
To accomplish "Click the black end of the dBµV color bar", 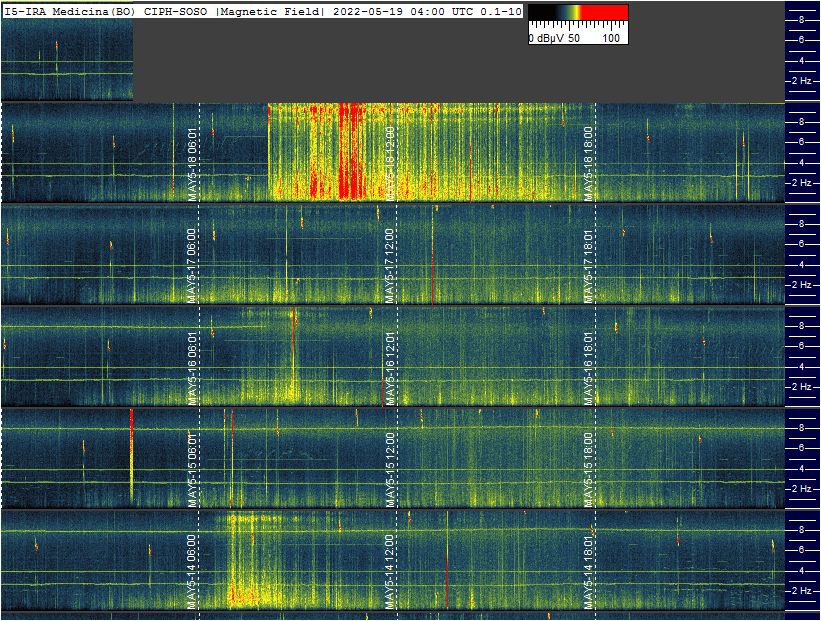I will pos(538,13).
